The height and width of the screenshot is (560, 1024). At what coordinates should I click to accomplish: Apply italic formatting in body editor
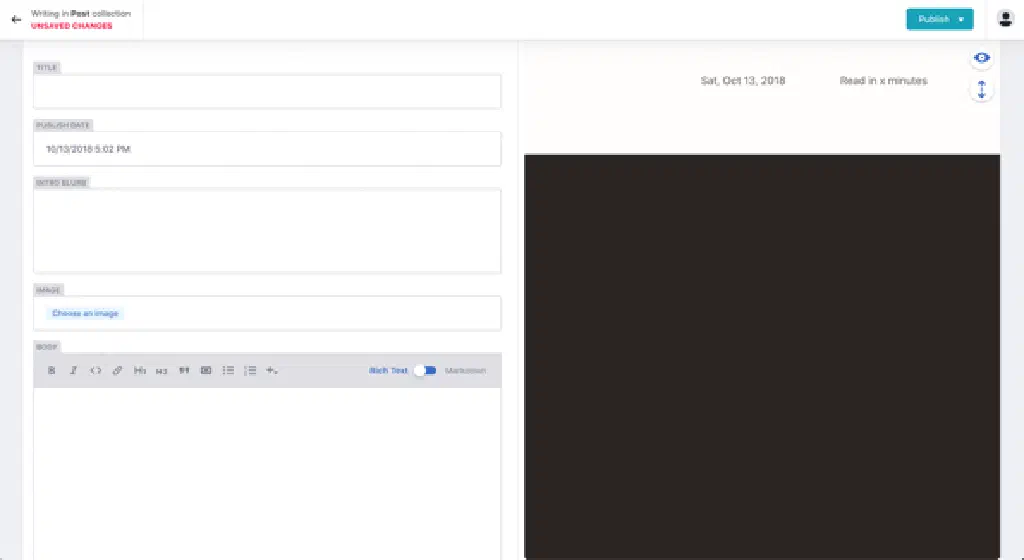click(x=73, y=370)
